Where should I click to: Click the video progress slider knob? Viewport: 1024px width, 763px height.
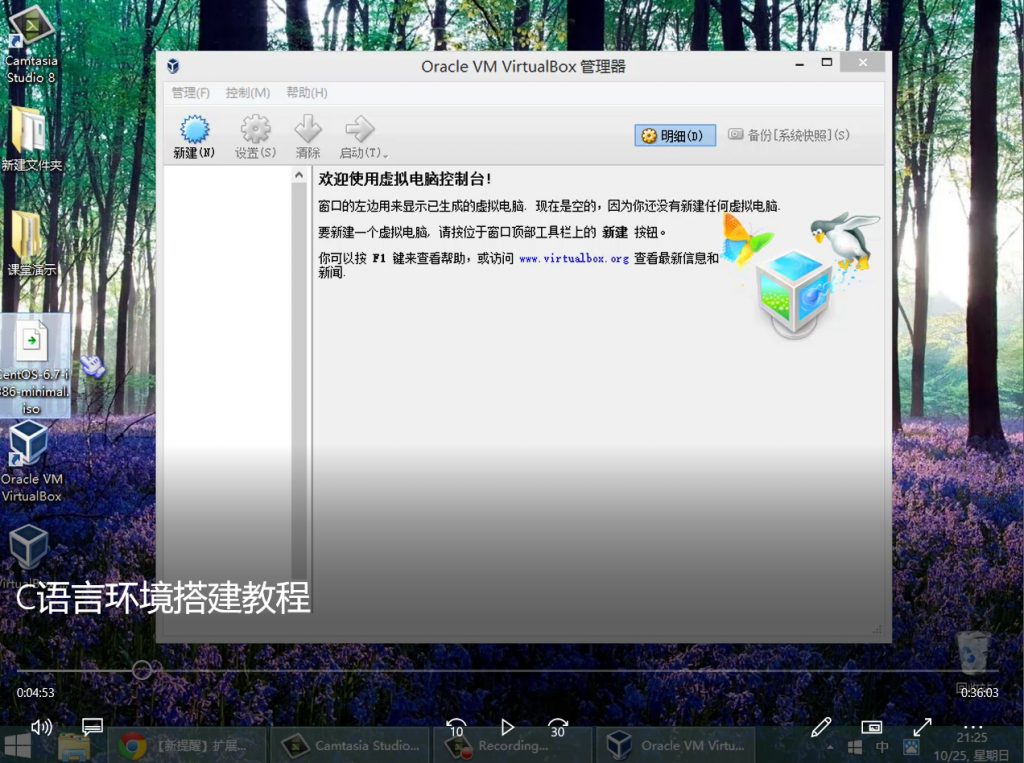[142, 670]
